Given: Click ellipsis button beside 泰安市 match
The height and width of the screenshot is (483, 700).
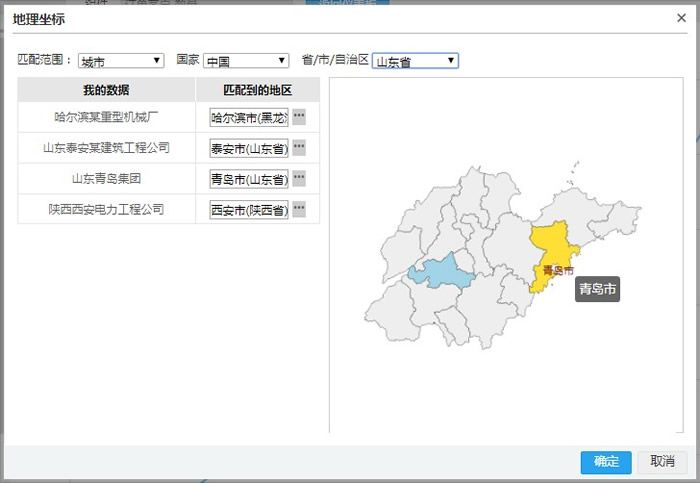Looking at the screenshot, I should (x=299, y=148).
